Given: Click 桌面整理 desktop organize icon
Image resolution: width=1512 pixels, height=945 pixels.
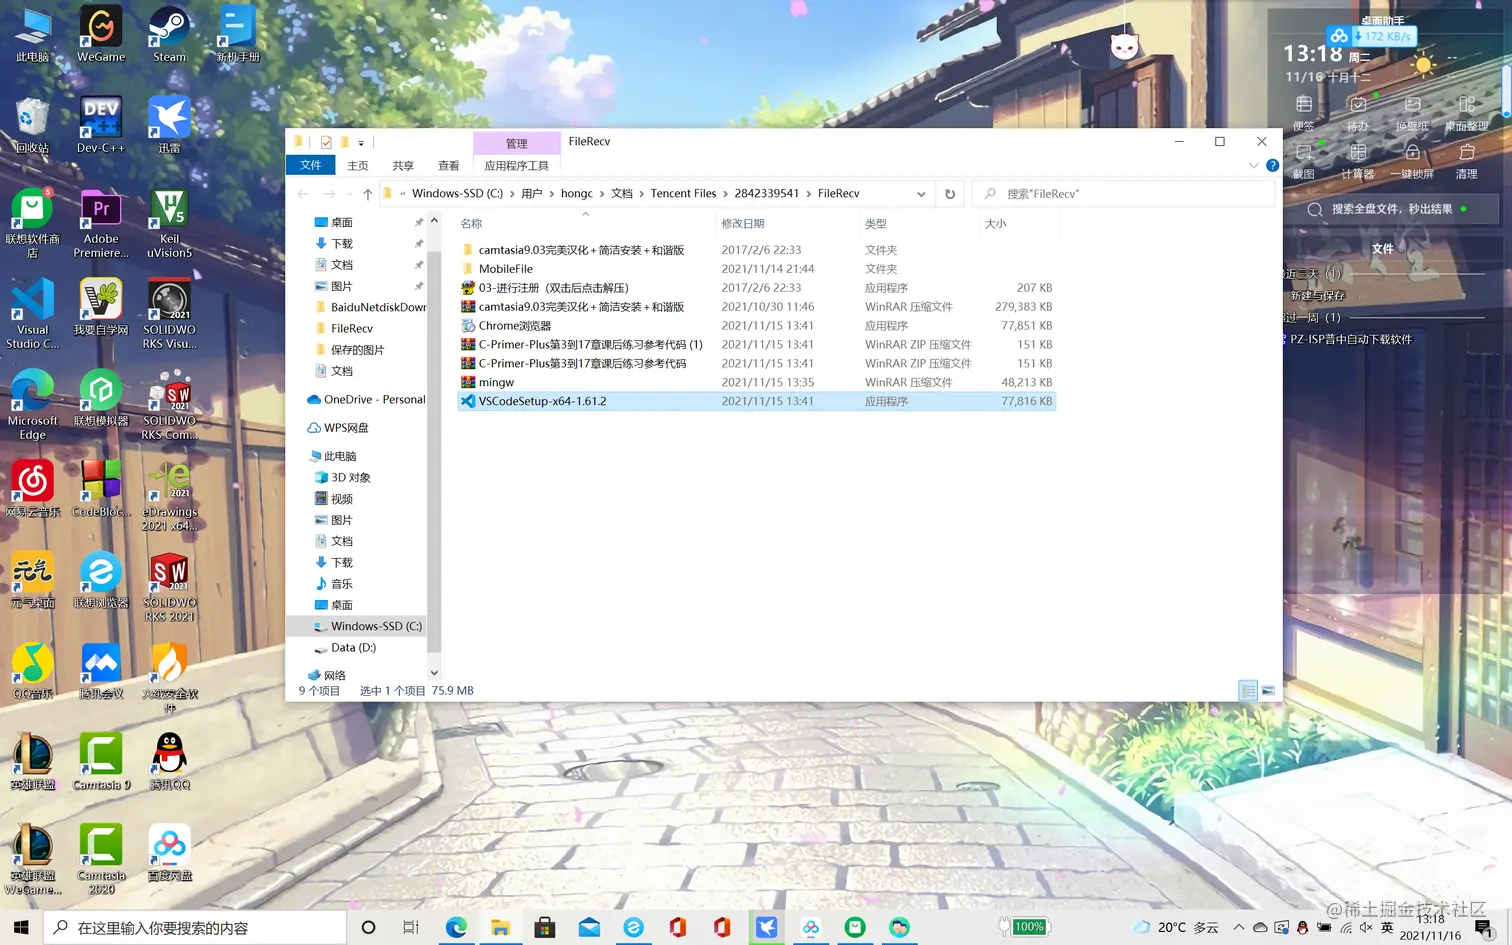Looking at the screenshot, I should point(1466,113).
